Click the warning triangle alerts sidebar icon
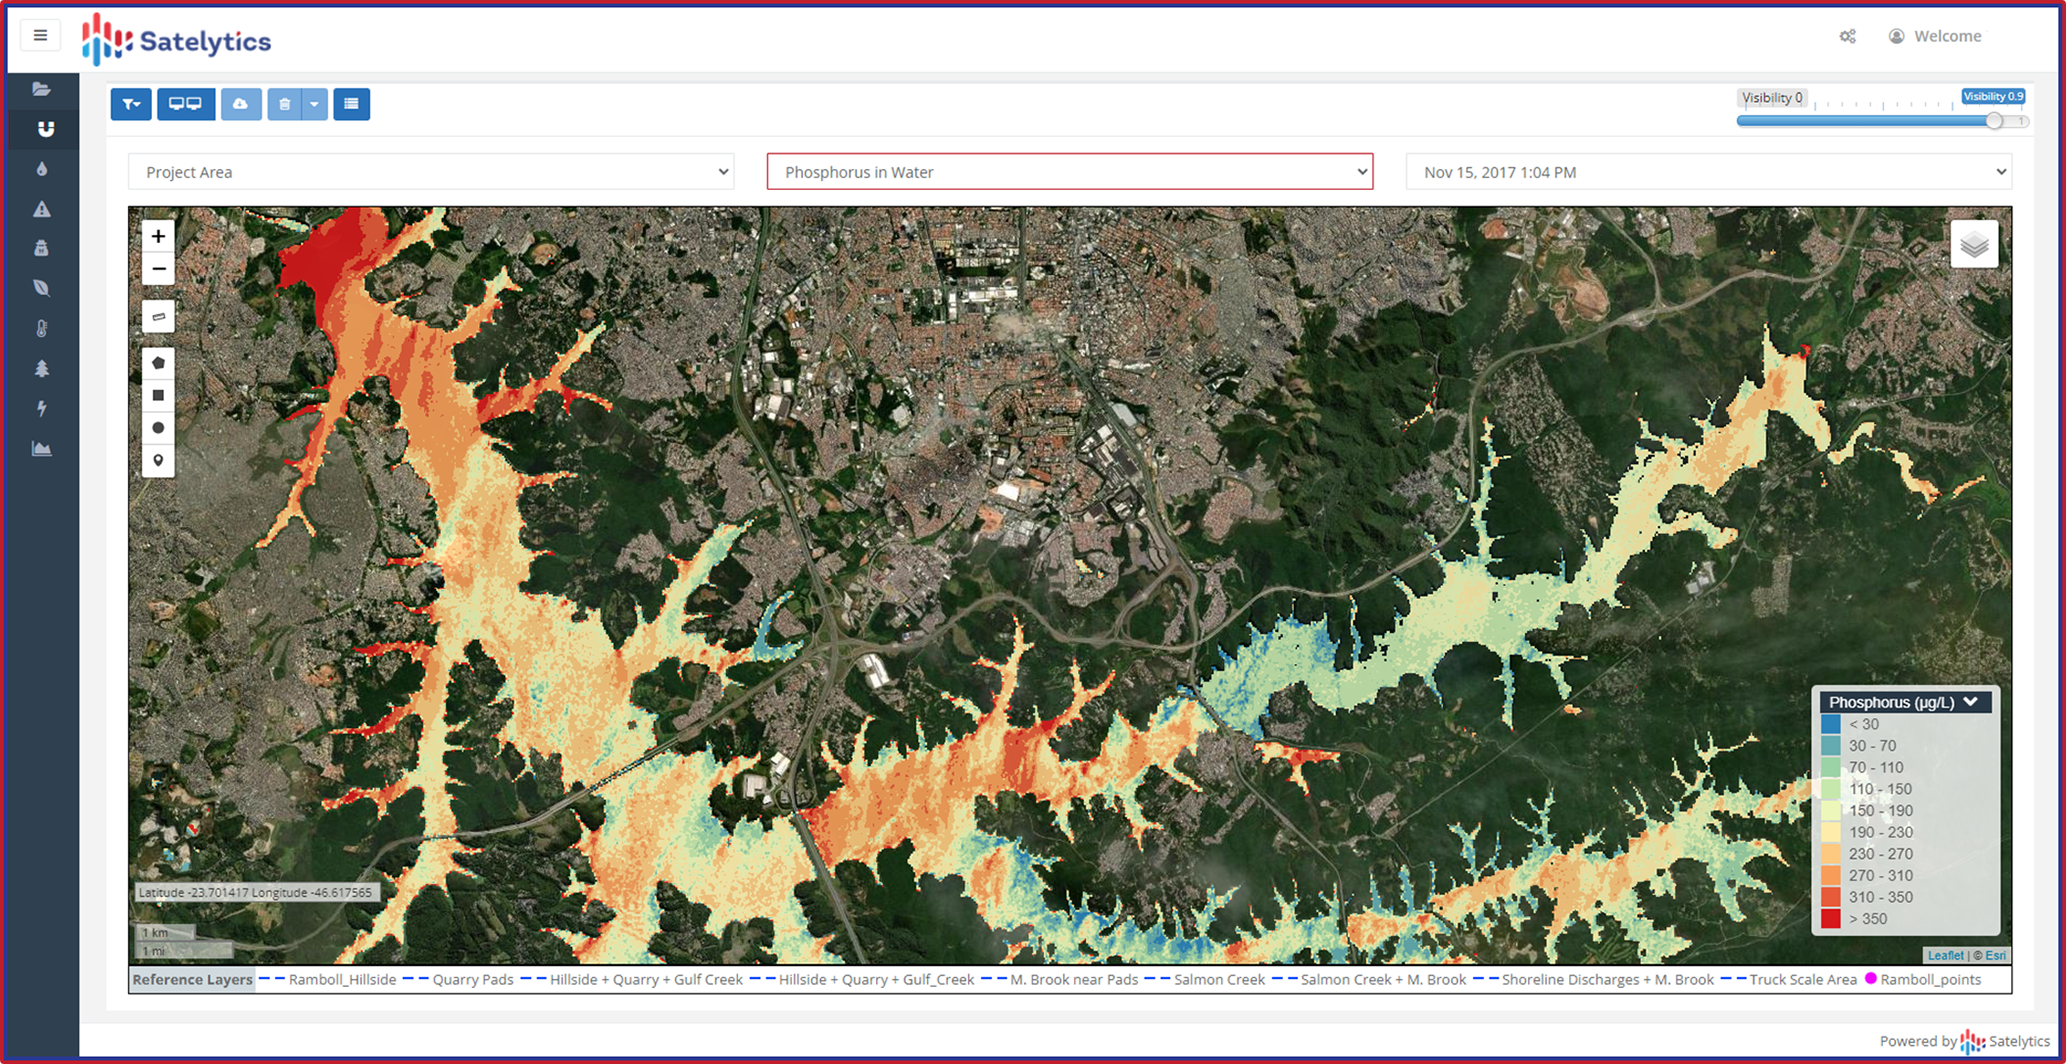The height and width of the screenshot is (1064, 2066). coord(42,209)
